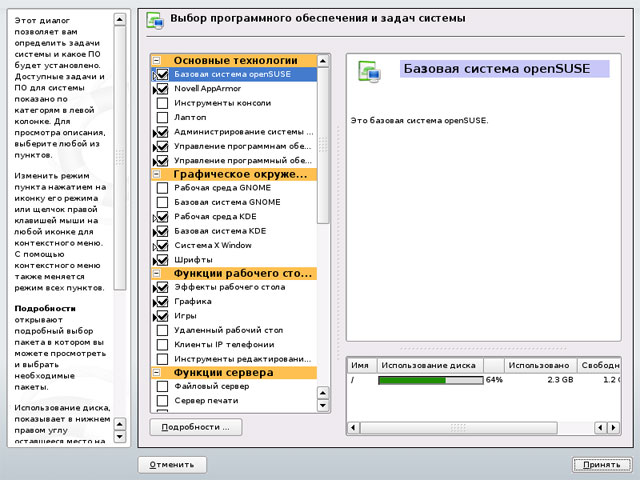This screenshot has height=480, width=640.
Task: Click the pattern list scroll-down arrow
Action: click(323, 405)
